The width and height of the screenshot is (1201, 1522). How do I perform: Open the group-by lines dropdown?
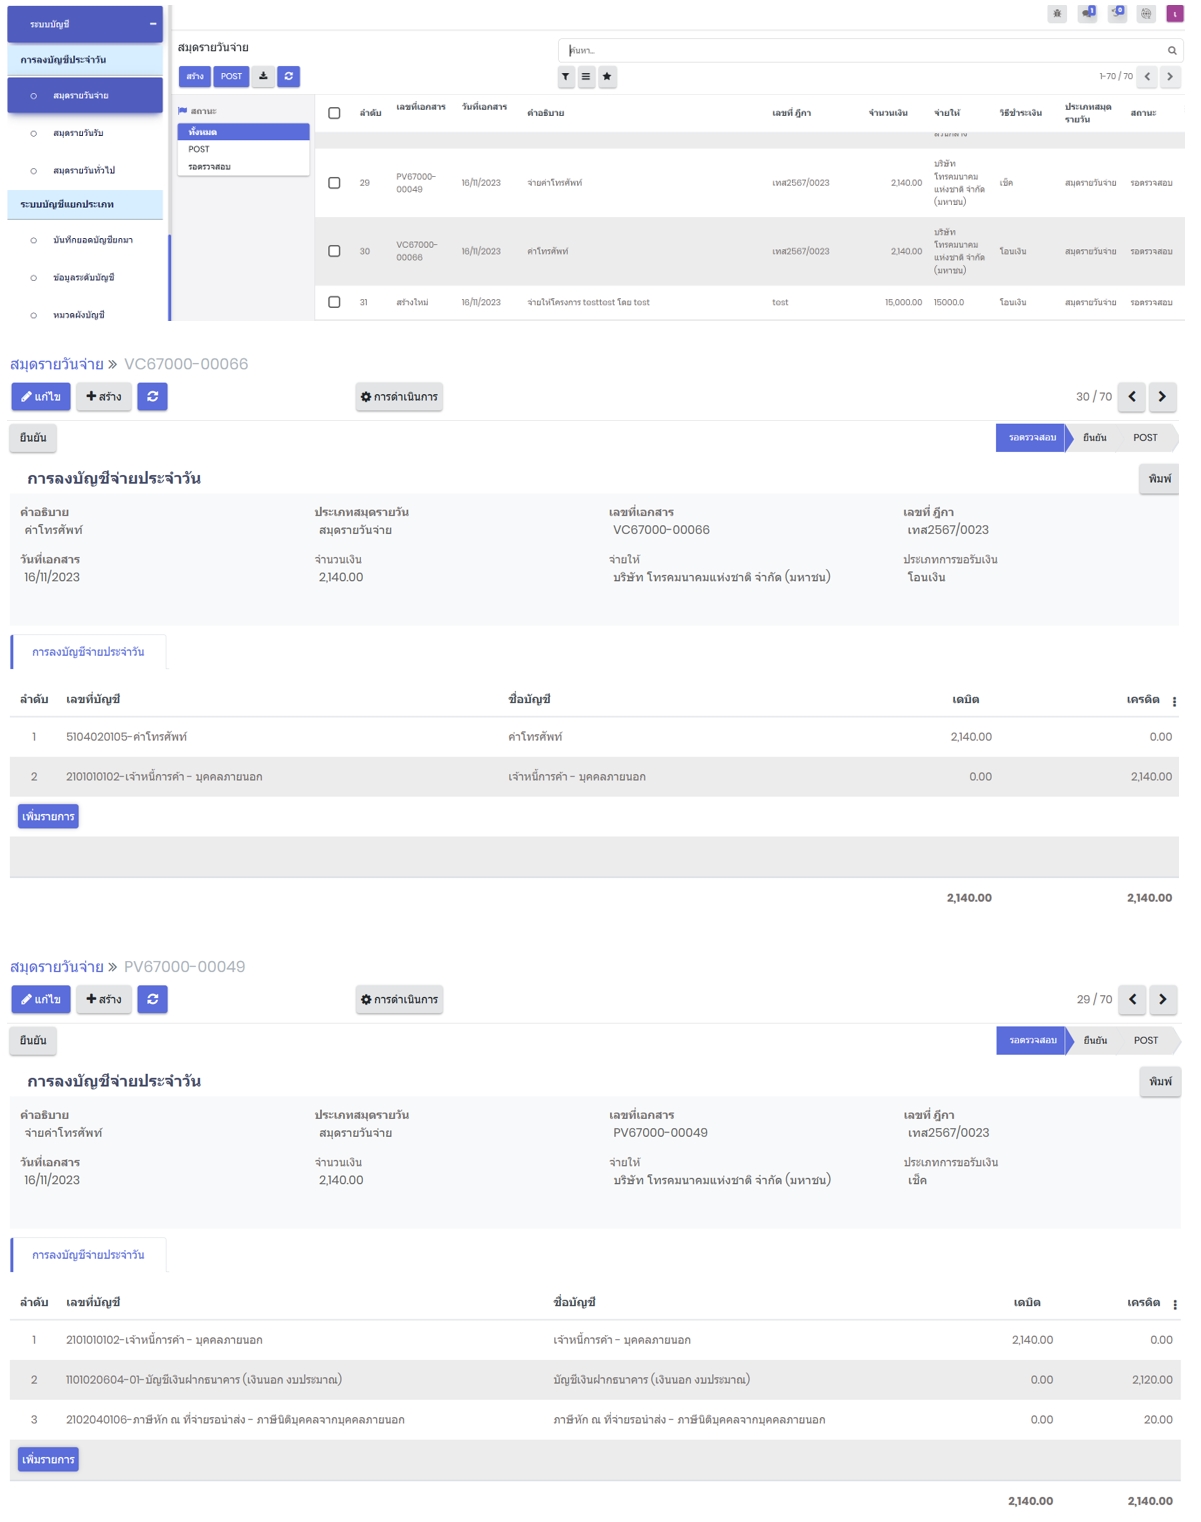(x=586, y=76)
